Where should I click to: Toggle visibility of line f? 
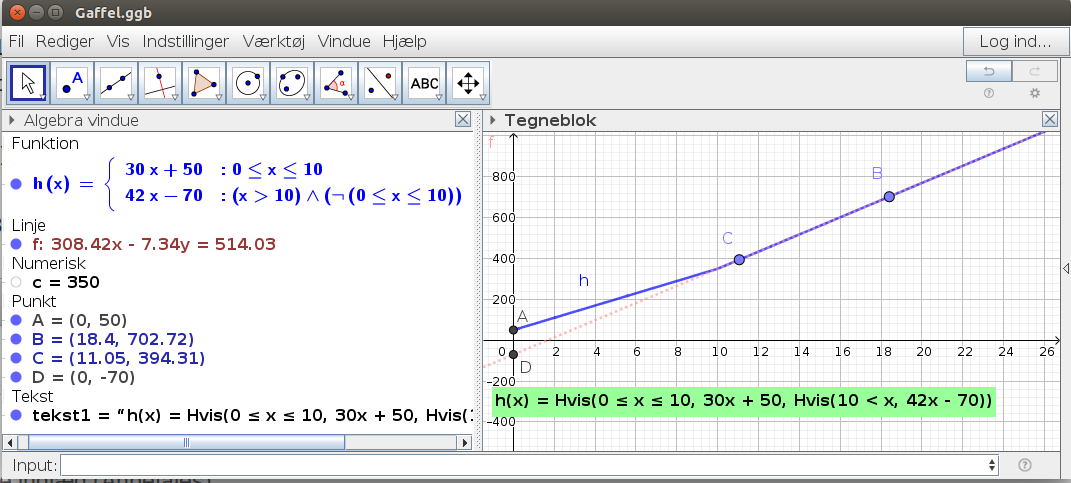[x=16, y=244]
